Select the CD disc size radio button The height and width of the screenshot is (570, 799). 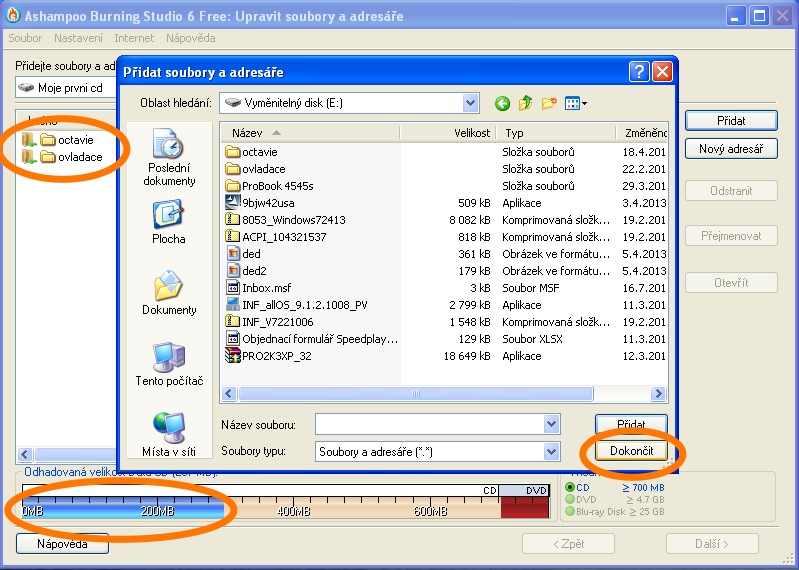(571, 487)
